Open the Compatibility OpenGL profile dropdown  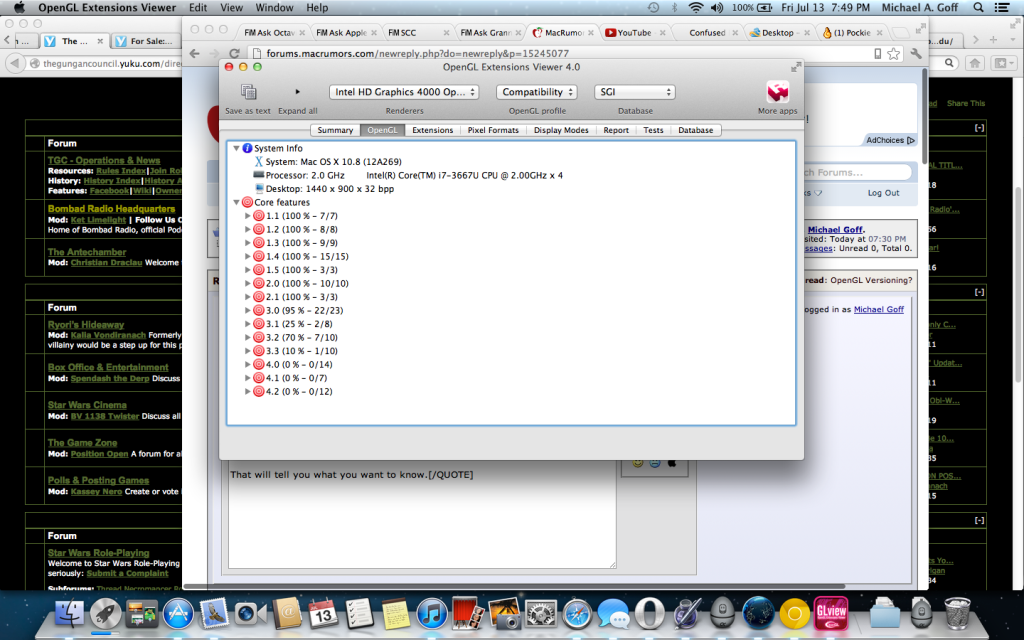[x=537, y=92]
